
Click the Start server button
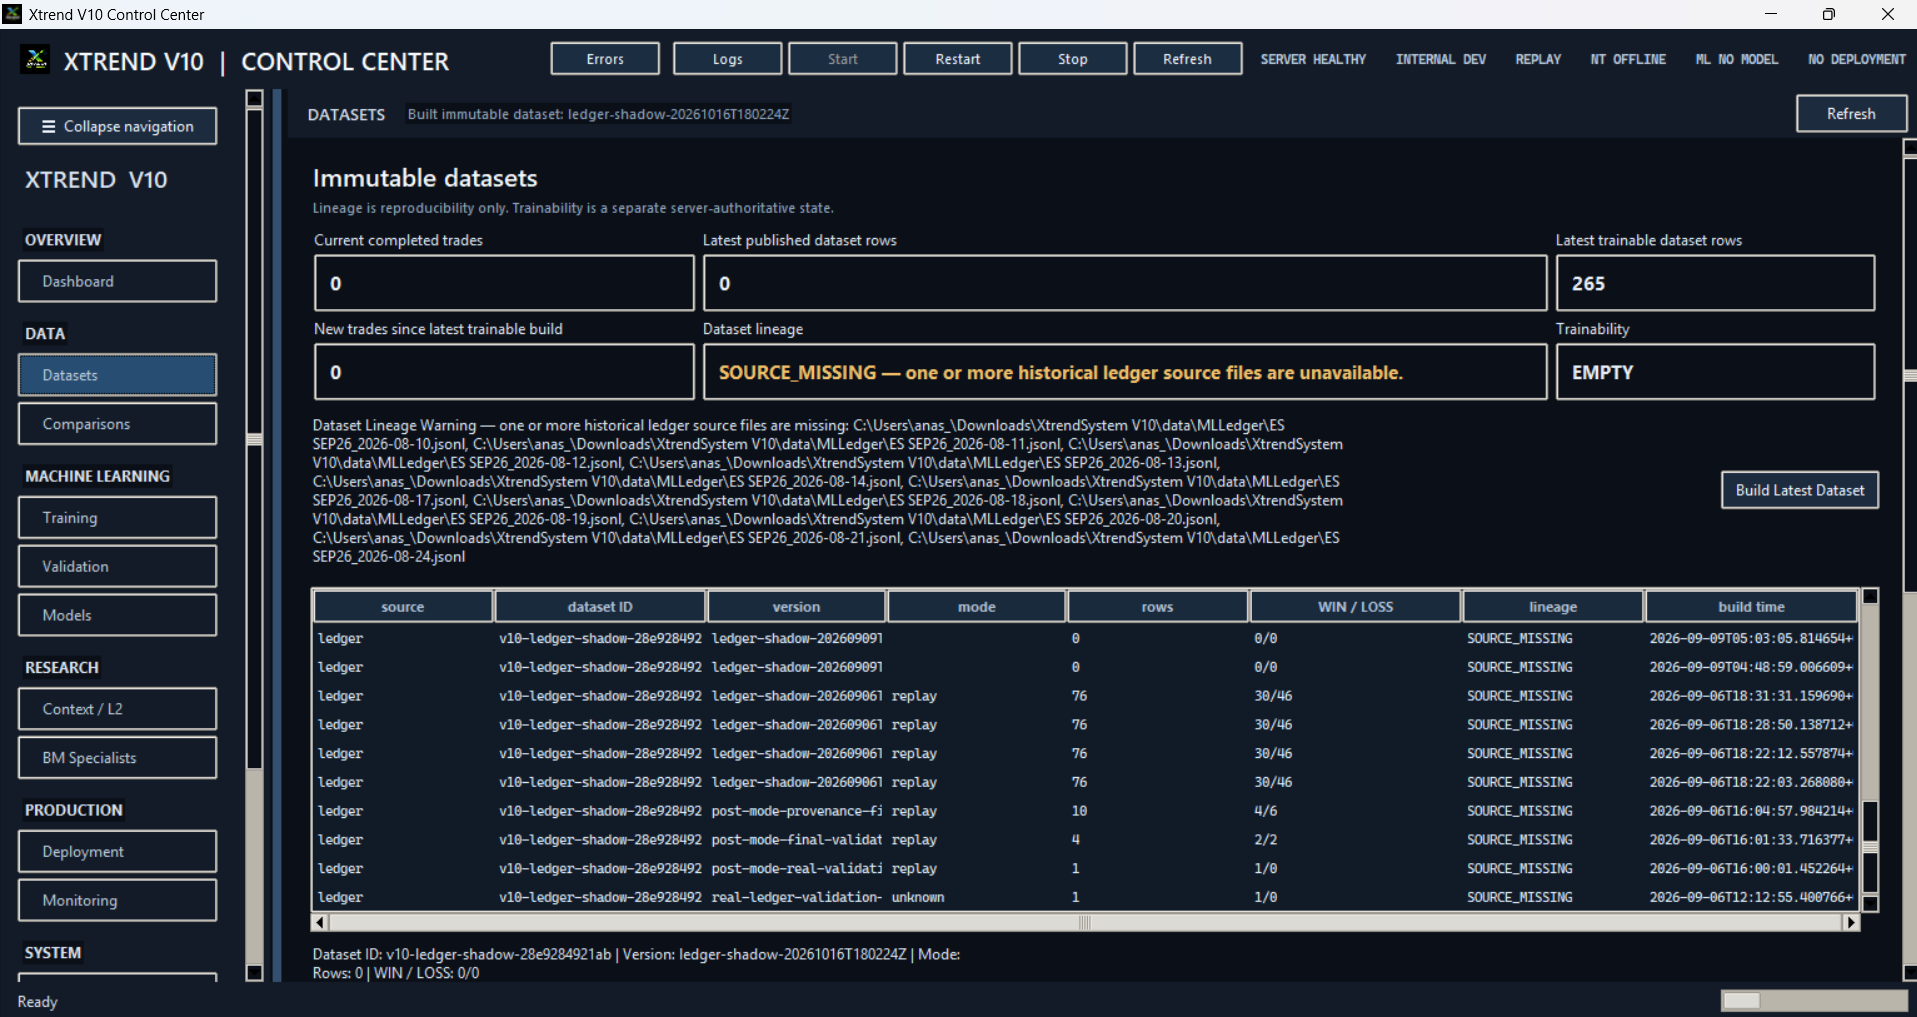(x=842, y=59)
